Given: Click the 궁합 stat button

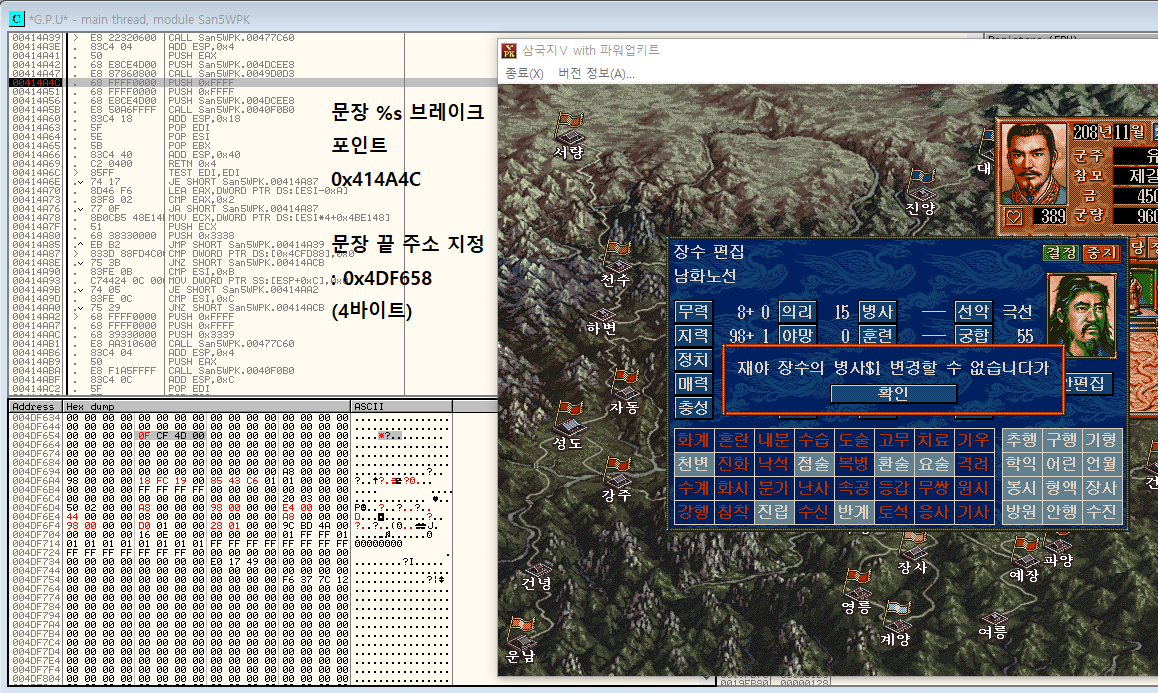Looking at the screenshot, I should (x=973, y=335).
